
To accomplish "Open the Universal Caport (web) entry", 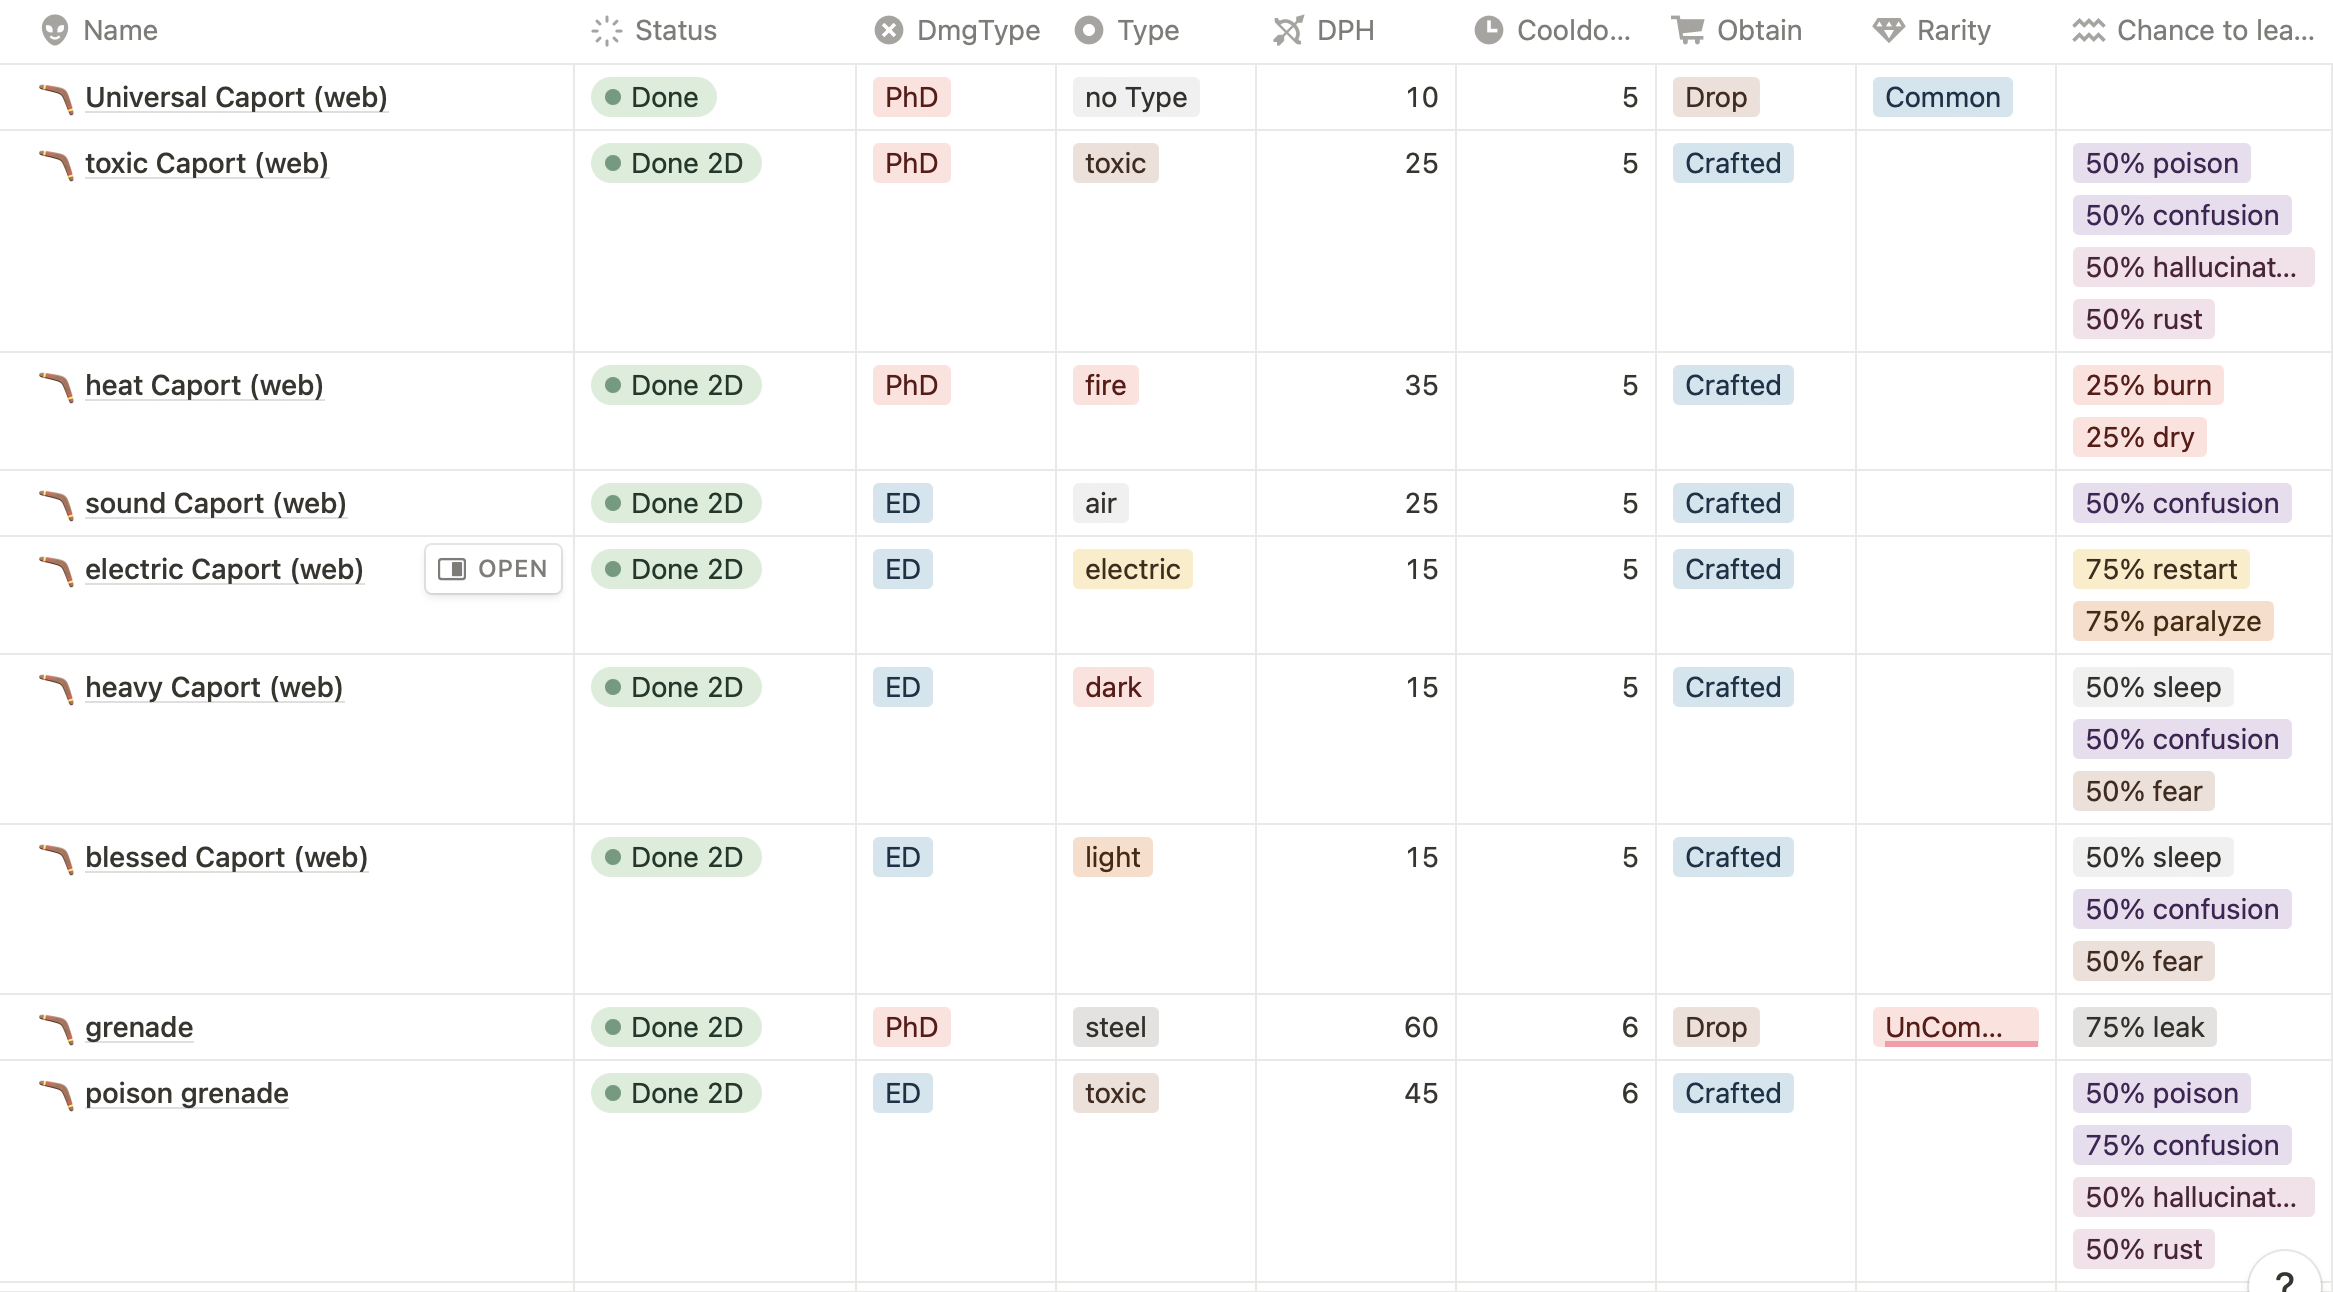I will (x=236, y=97).
